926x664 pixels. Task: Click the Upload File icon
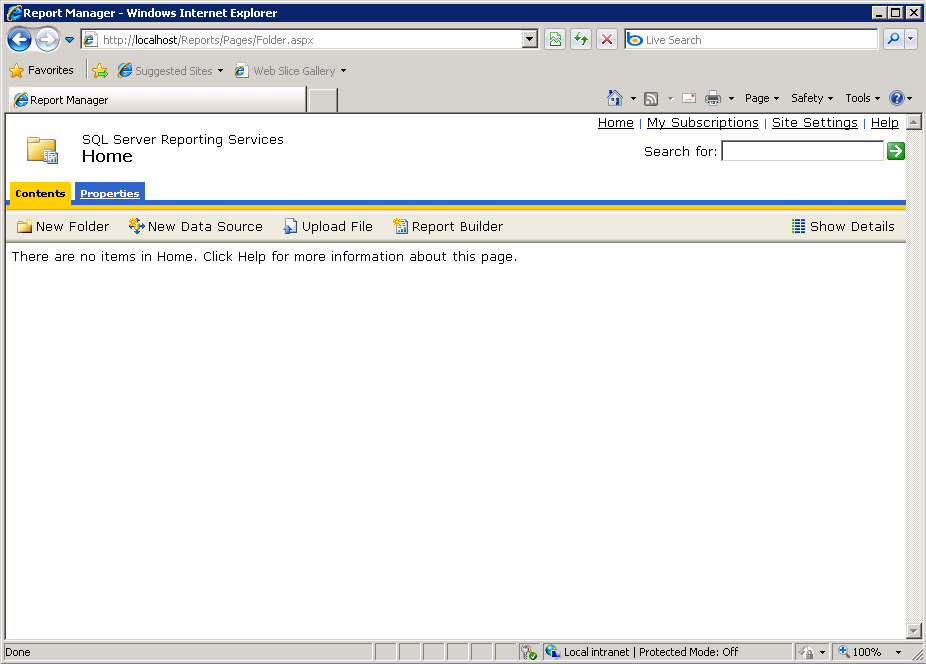click(x=290, y=227)
